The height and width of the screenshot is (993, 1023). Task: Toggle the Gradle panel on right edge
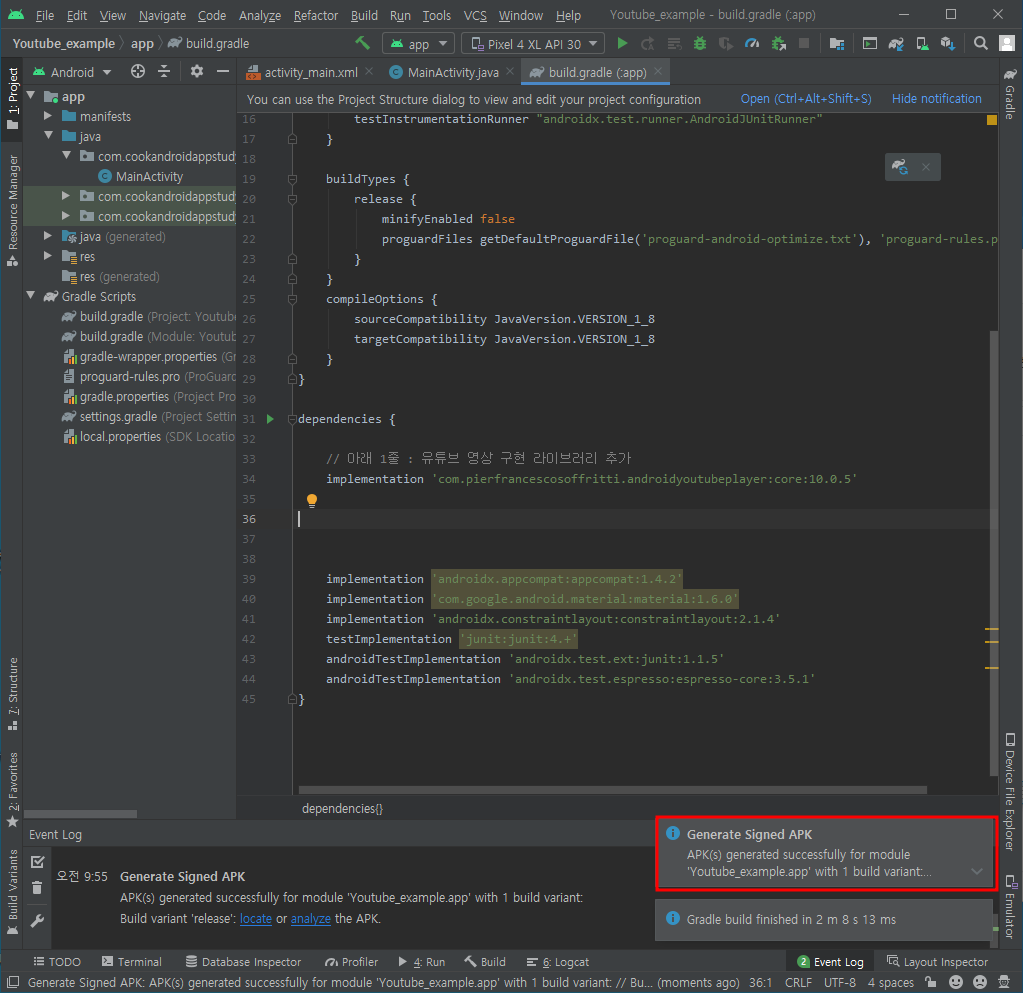(1010, 93)
